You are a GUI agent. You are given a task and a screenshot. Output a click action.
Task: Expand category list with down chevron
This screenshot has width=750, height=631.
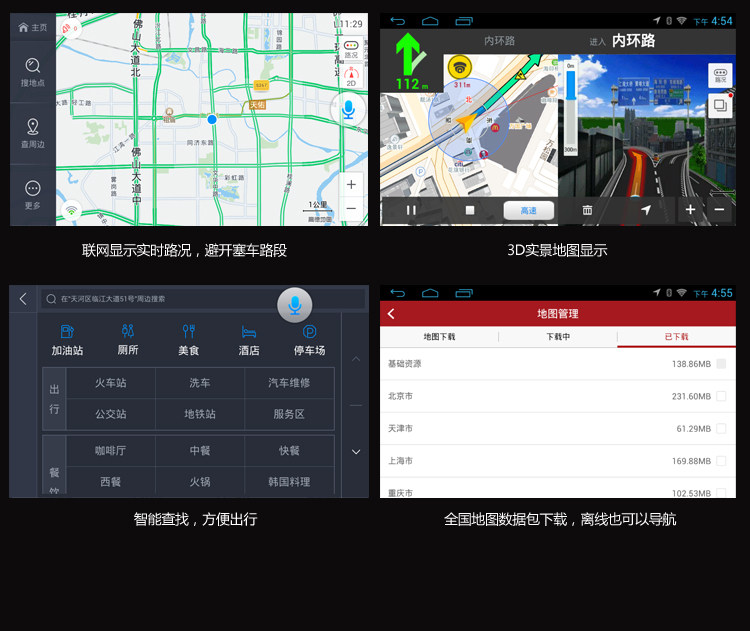tap(356, 452)
